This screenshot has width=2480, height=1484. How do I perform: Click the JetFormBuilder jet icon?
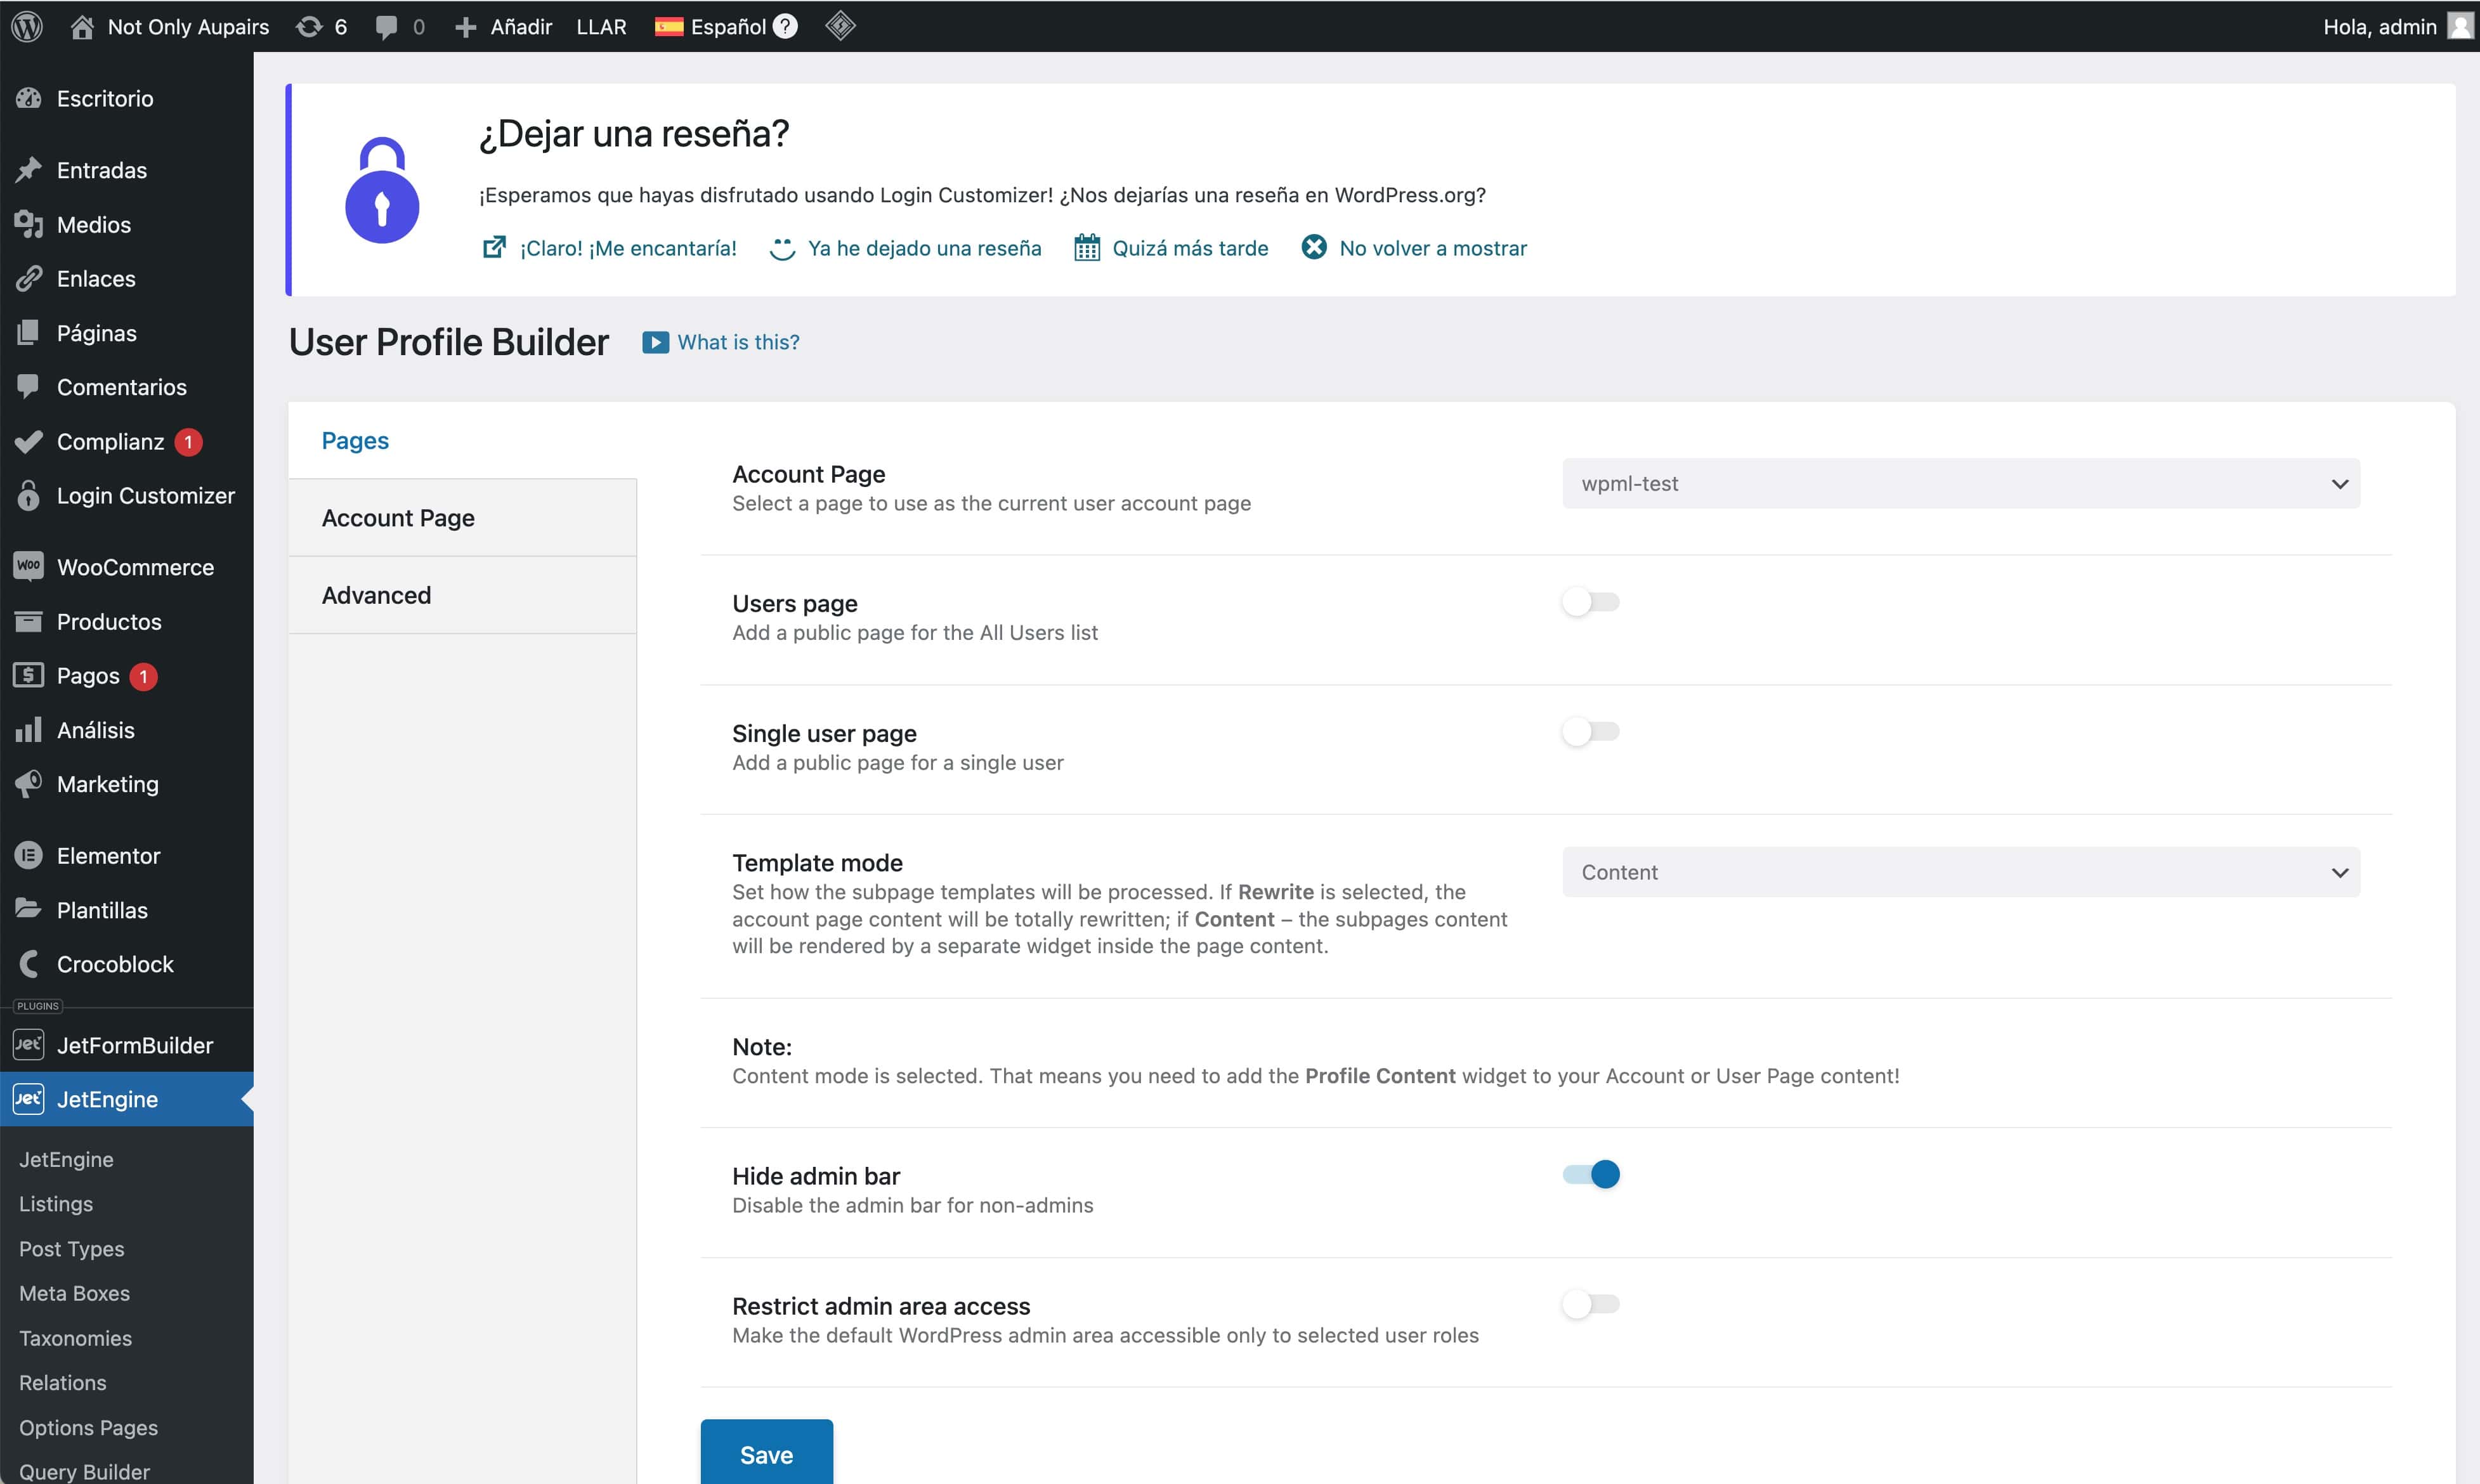(x=28, y=1045)
